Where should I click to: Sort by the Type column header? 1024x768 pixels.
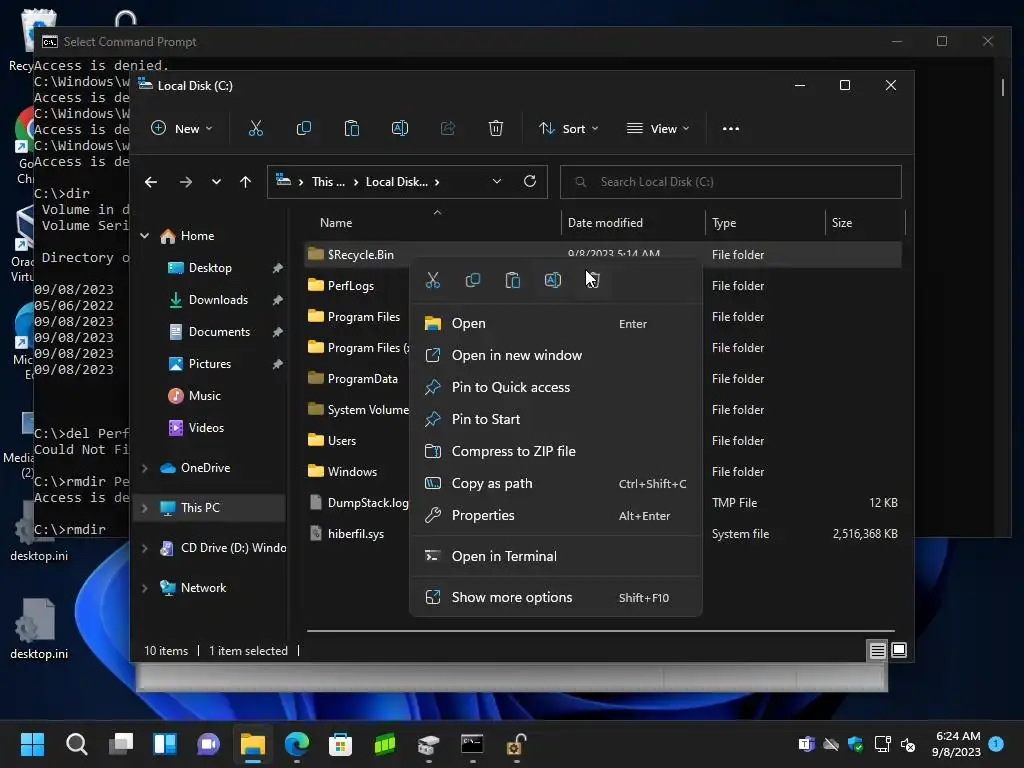[724, 223]
